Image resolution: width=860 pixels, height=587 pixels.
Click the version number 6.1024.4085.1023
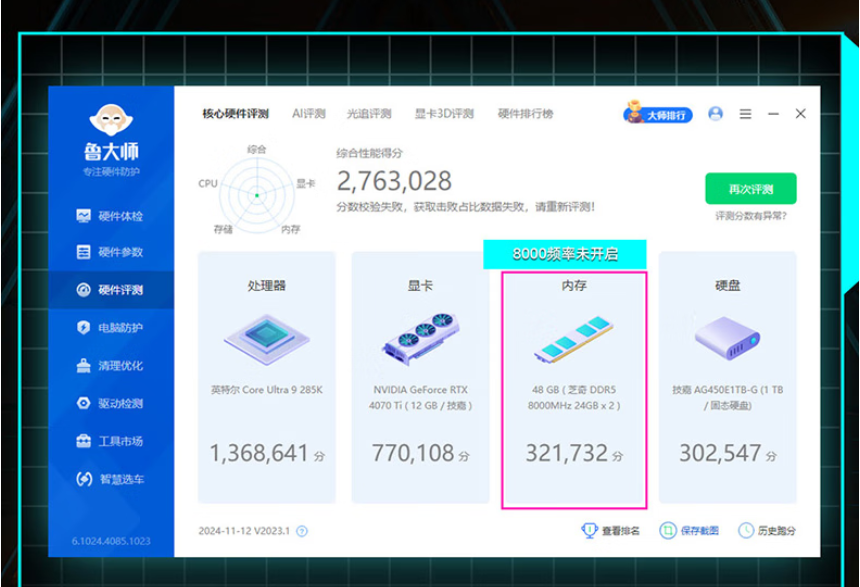[x=111, y=541]
